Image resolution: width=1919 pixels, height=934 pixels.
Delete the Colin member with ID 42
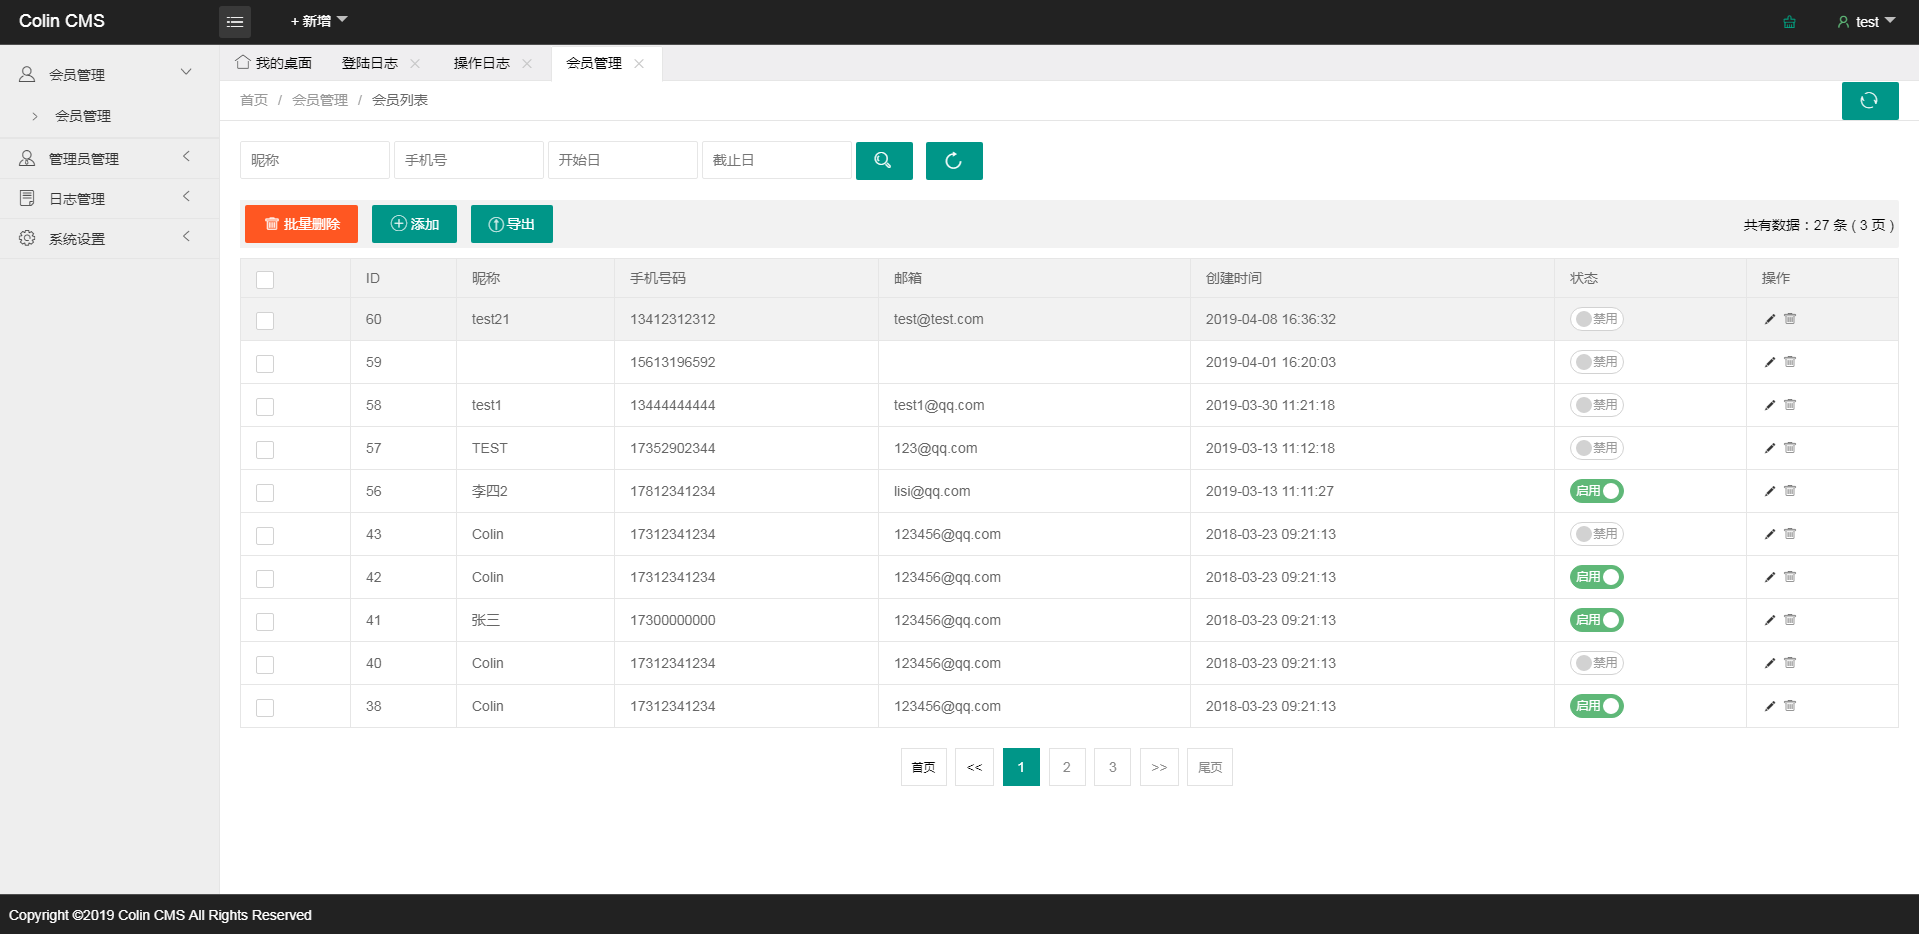point(1790,577)
